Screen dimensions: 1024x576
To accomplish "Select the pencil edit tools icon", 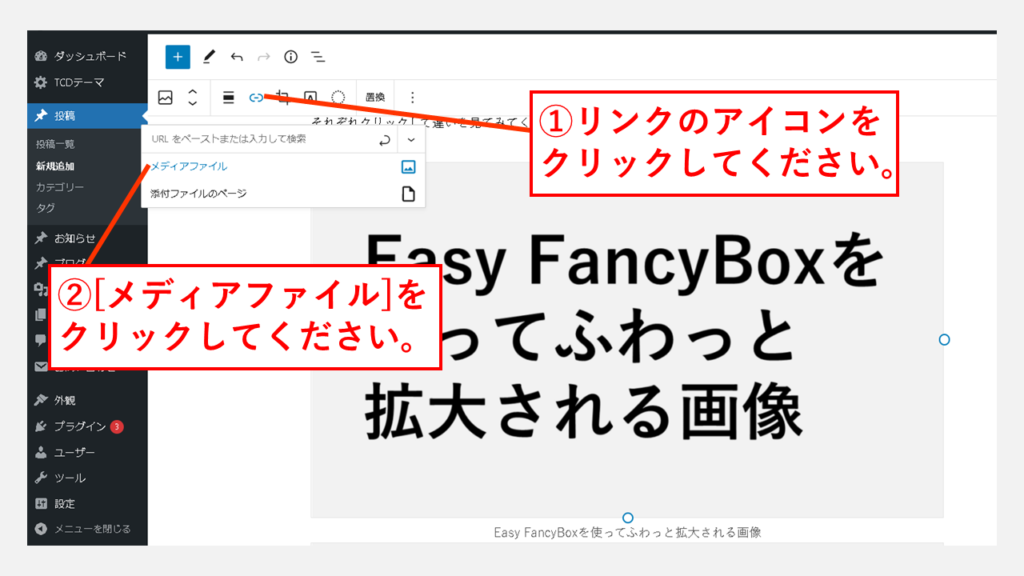I will tap(208, 57).
